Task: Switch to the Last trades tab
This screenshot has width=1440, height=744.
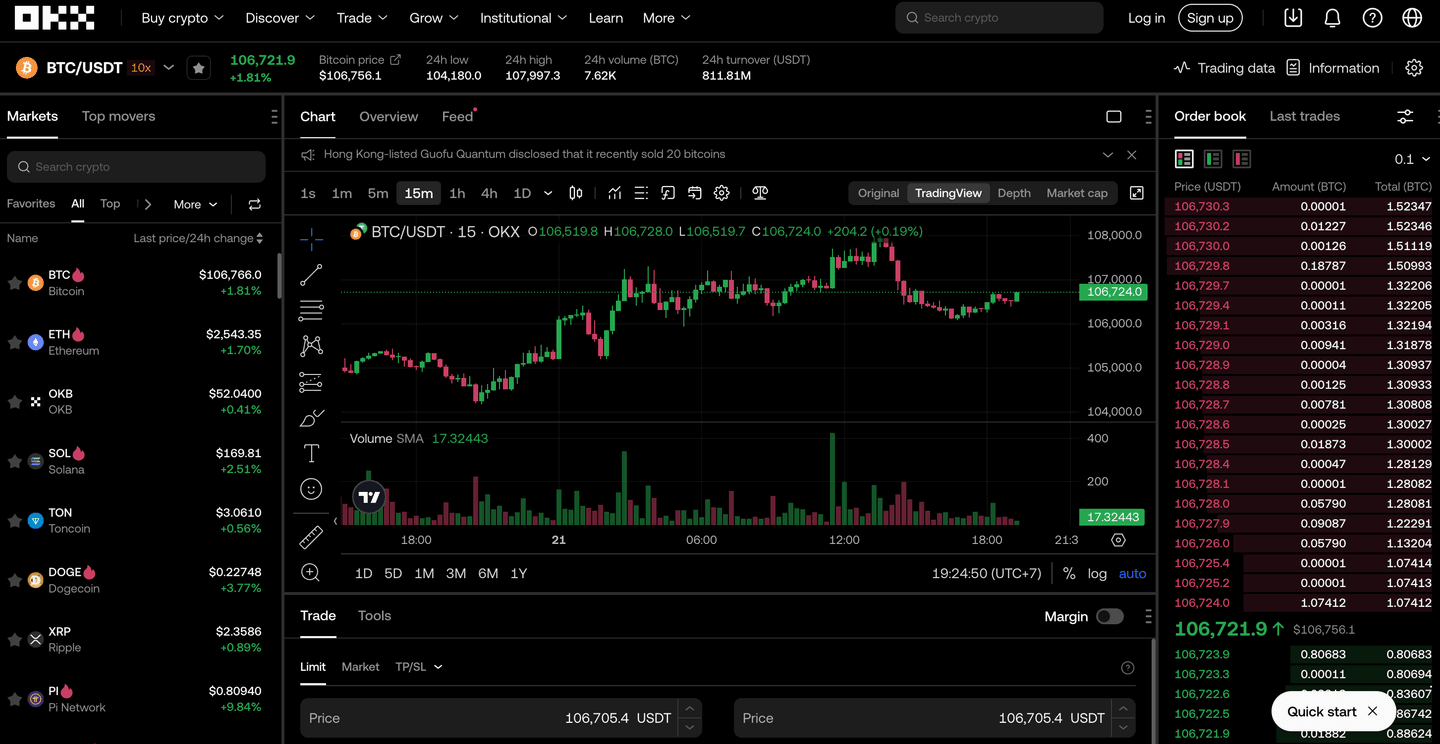Action: pos(1304,116)
